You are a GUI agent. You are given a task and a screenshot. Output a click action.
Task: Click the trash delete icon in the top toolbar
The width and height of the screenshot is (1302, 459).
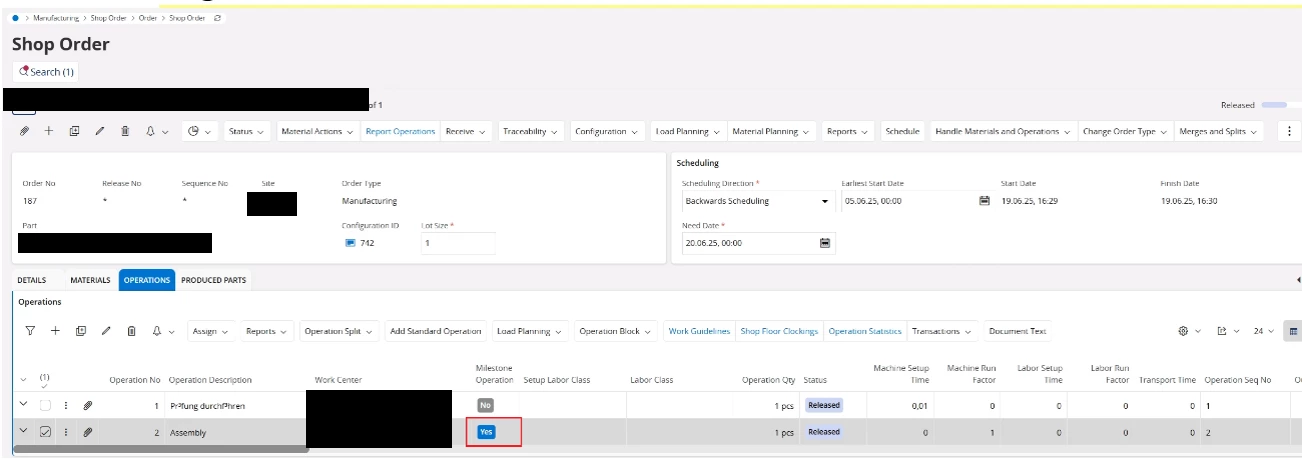coord(125,131)
